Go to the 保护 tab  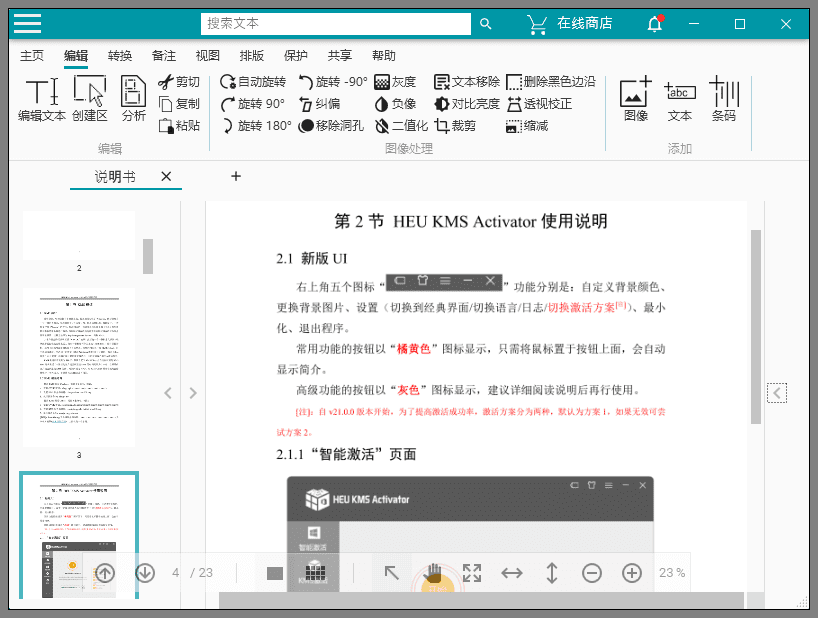[296, 55]
